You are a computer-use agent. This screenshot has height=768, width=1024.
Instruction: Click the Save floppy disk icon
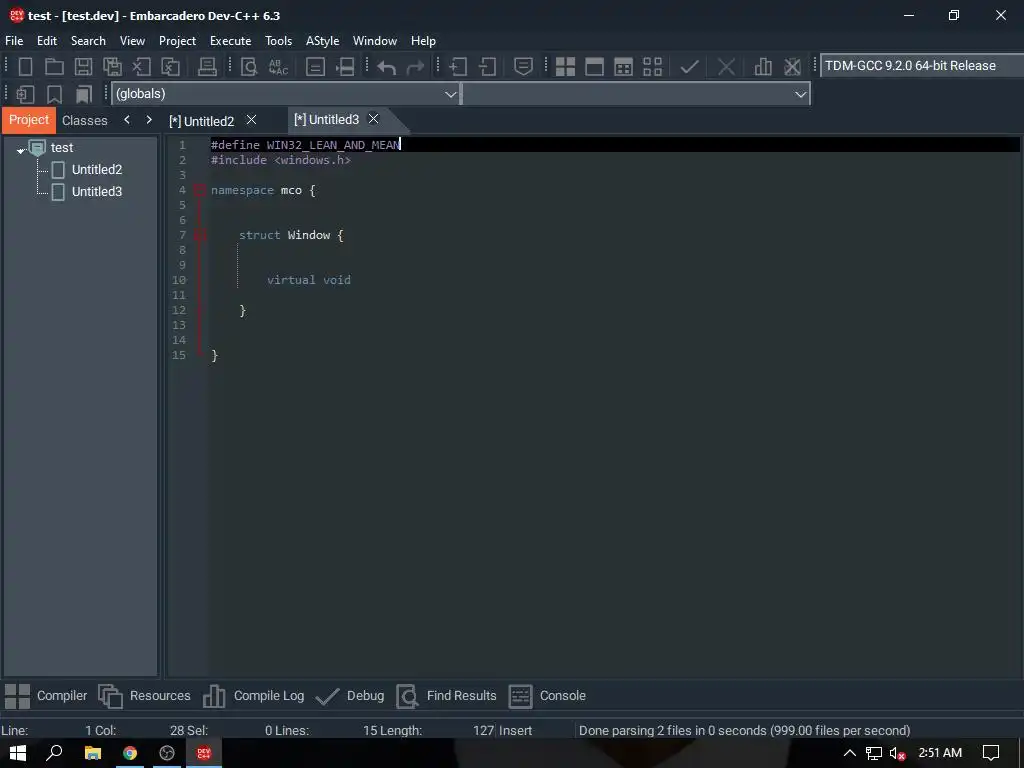pyautogui.click(x=83, y=67)
